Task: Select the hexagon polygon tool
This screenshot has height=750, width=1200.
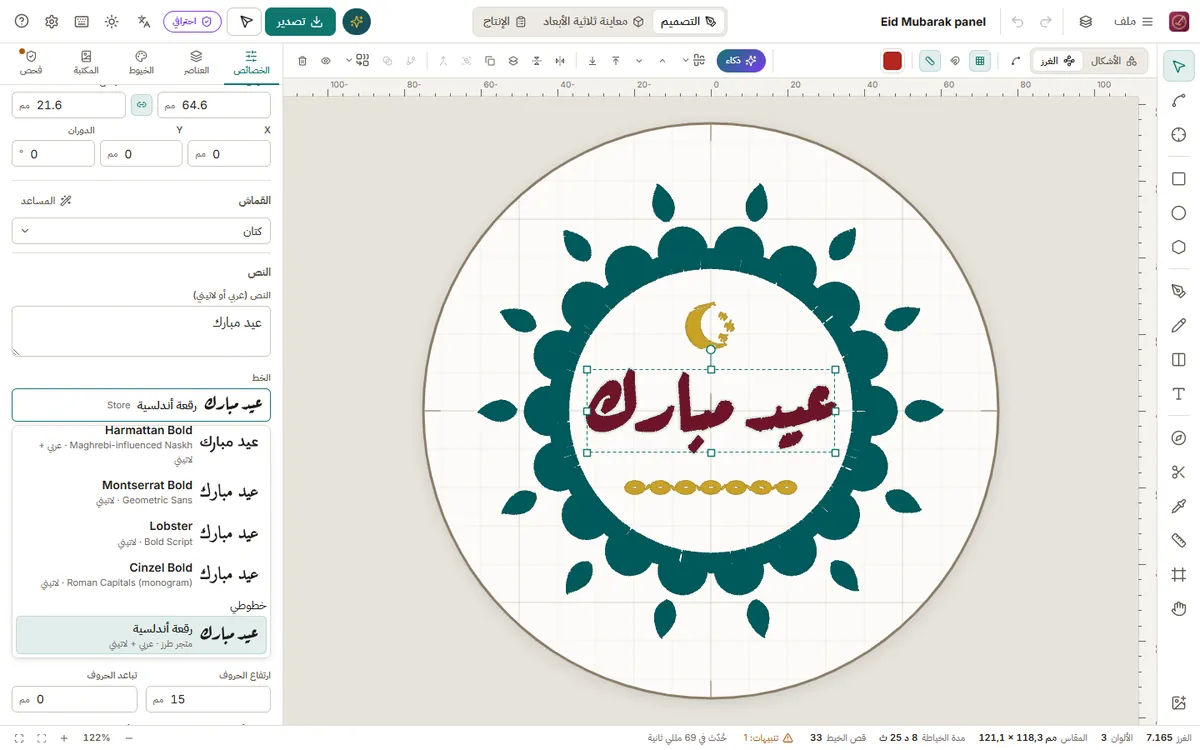Action: pos(1179,247)
